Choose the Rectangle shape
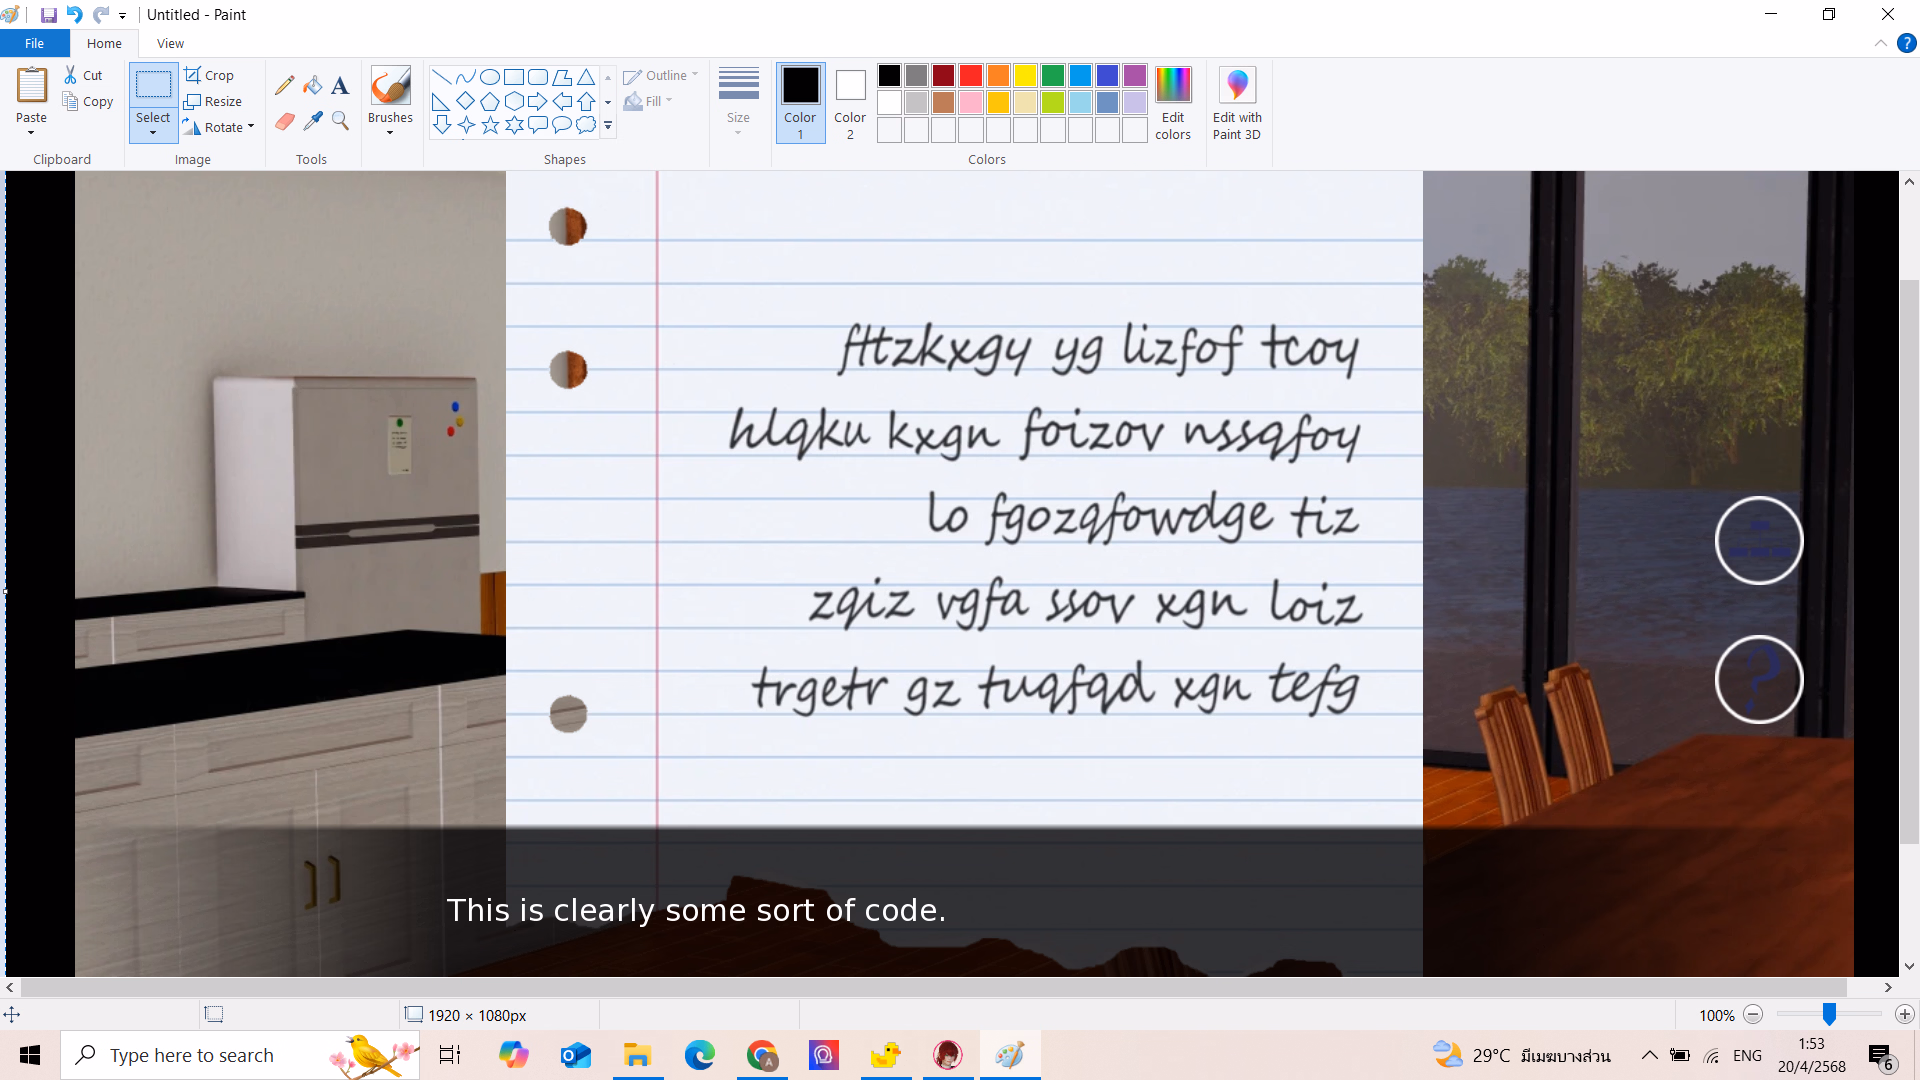Screen dimensions: 1920x1080 (x=514, y=77)
